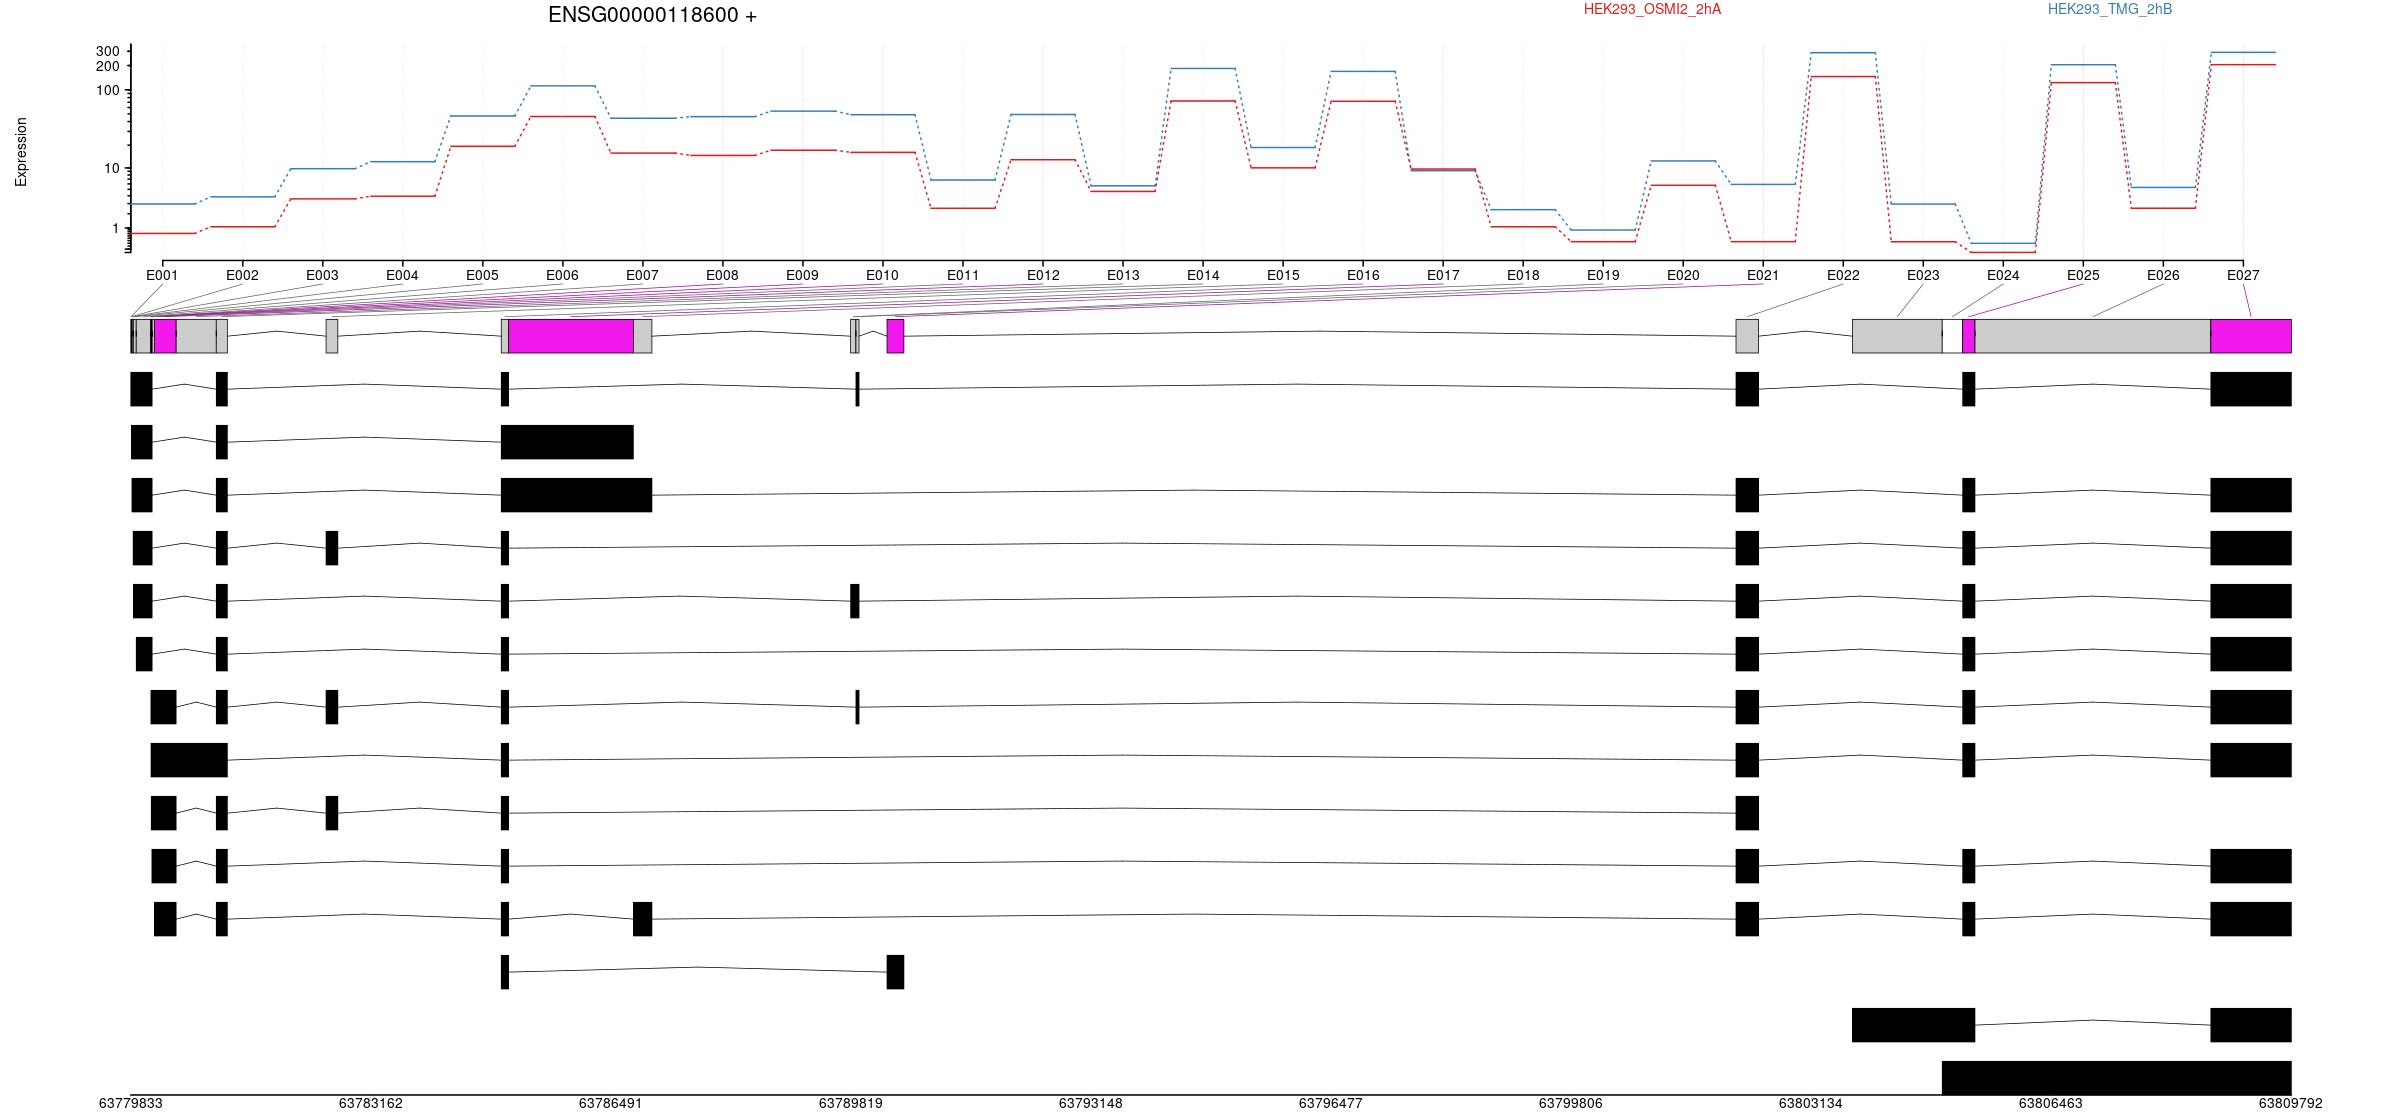Click genomic coordinate 63793148
Screen dimensions: 2400x1120
tap(1090, 1104)
